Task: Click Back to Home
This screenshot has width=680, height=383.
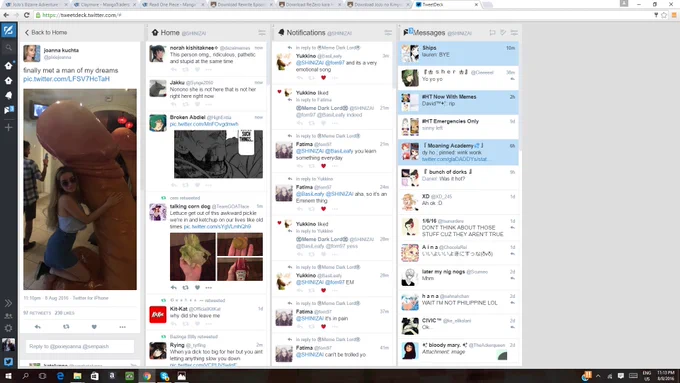Action: point(46,33)
